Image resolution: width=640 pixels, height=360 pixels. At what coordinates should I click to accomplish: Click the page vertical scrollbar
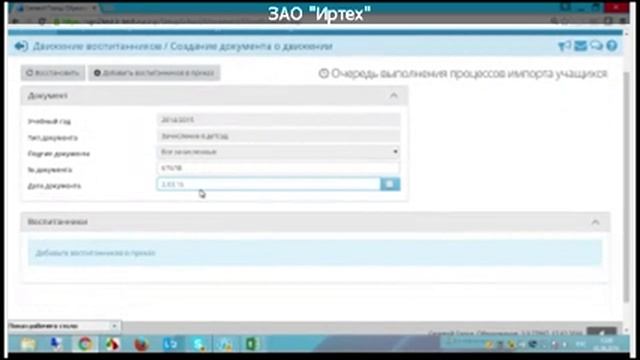coord(627,186)
